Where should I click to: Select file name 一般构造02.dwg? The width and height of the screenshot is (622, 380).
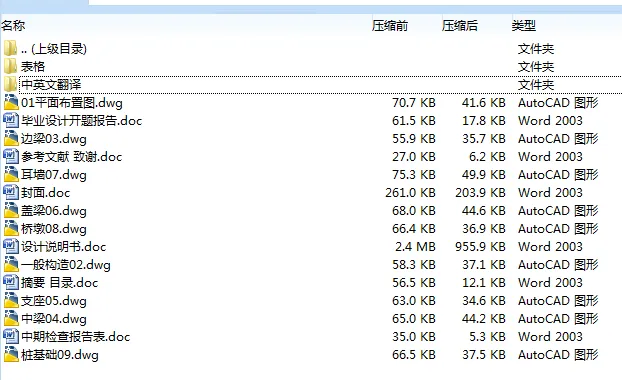(66, 265)
